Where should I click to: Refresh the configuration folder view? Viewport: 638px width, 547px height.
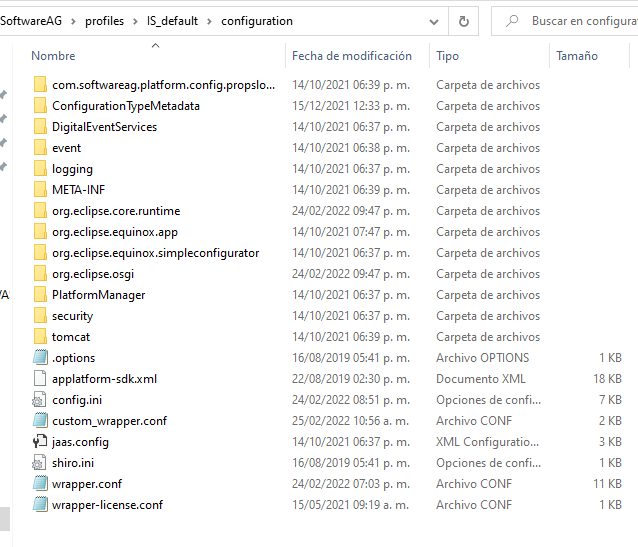463,21
